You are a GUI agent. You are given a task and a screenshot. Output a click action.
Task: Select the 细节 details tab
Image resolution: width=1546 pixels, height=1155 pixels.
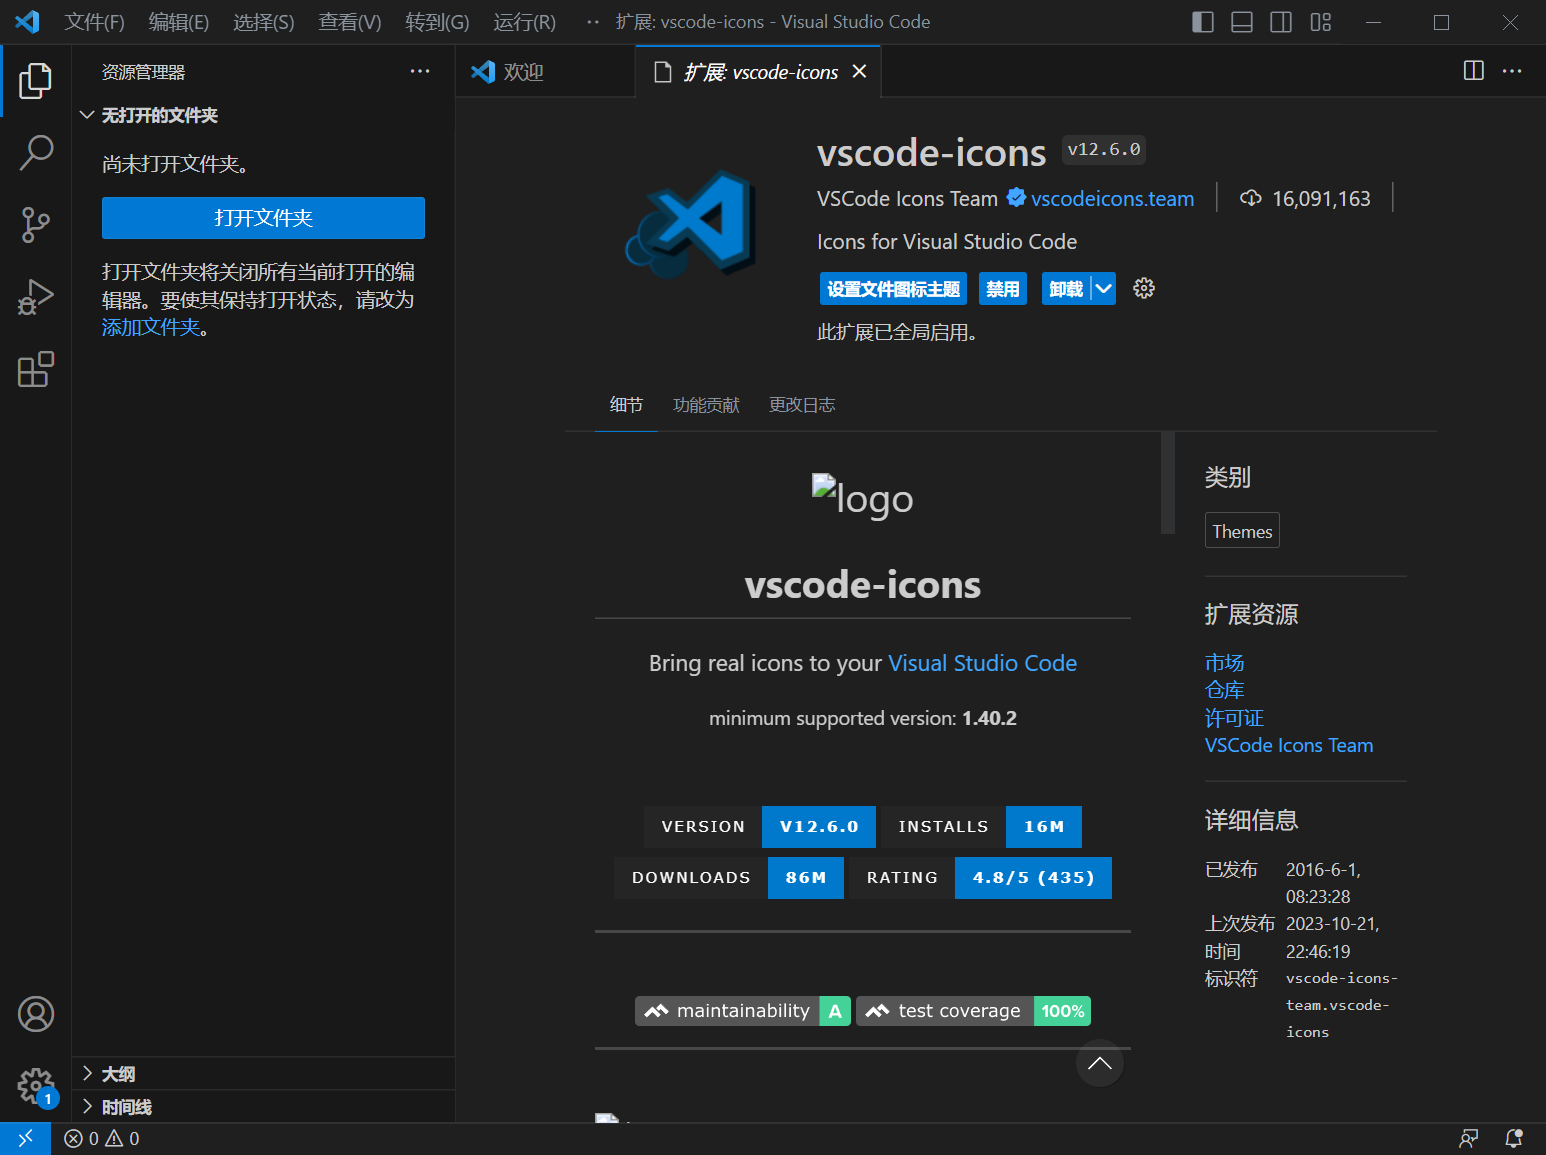[x=626, y=405]
